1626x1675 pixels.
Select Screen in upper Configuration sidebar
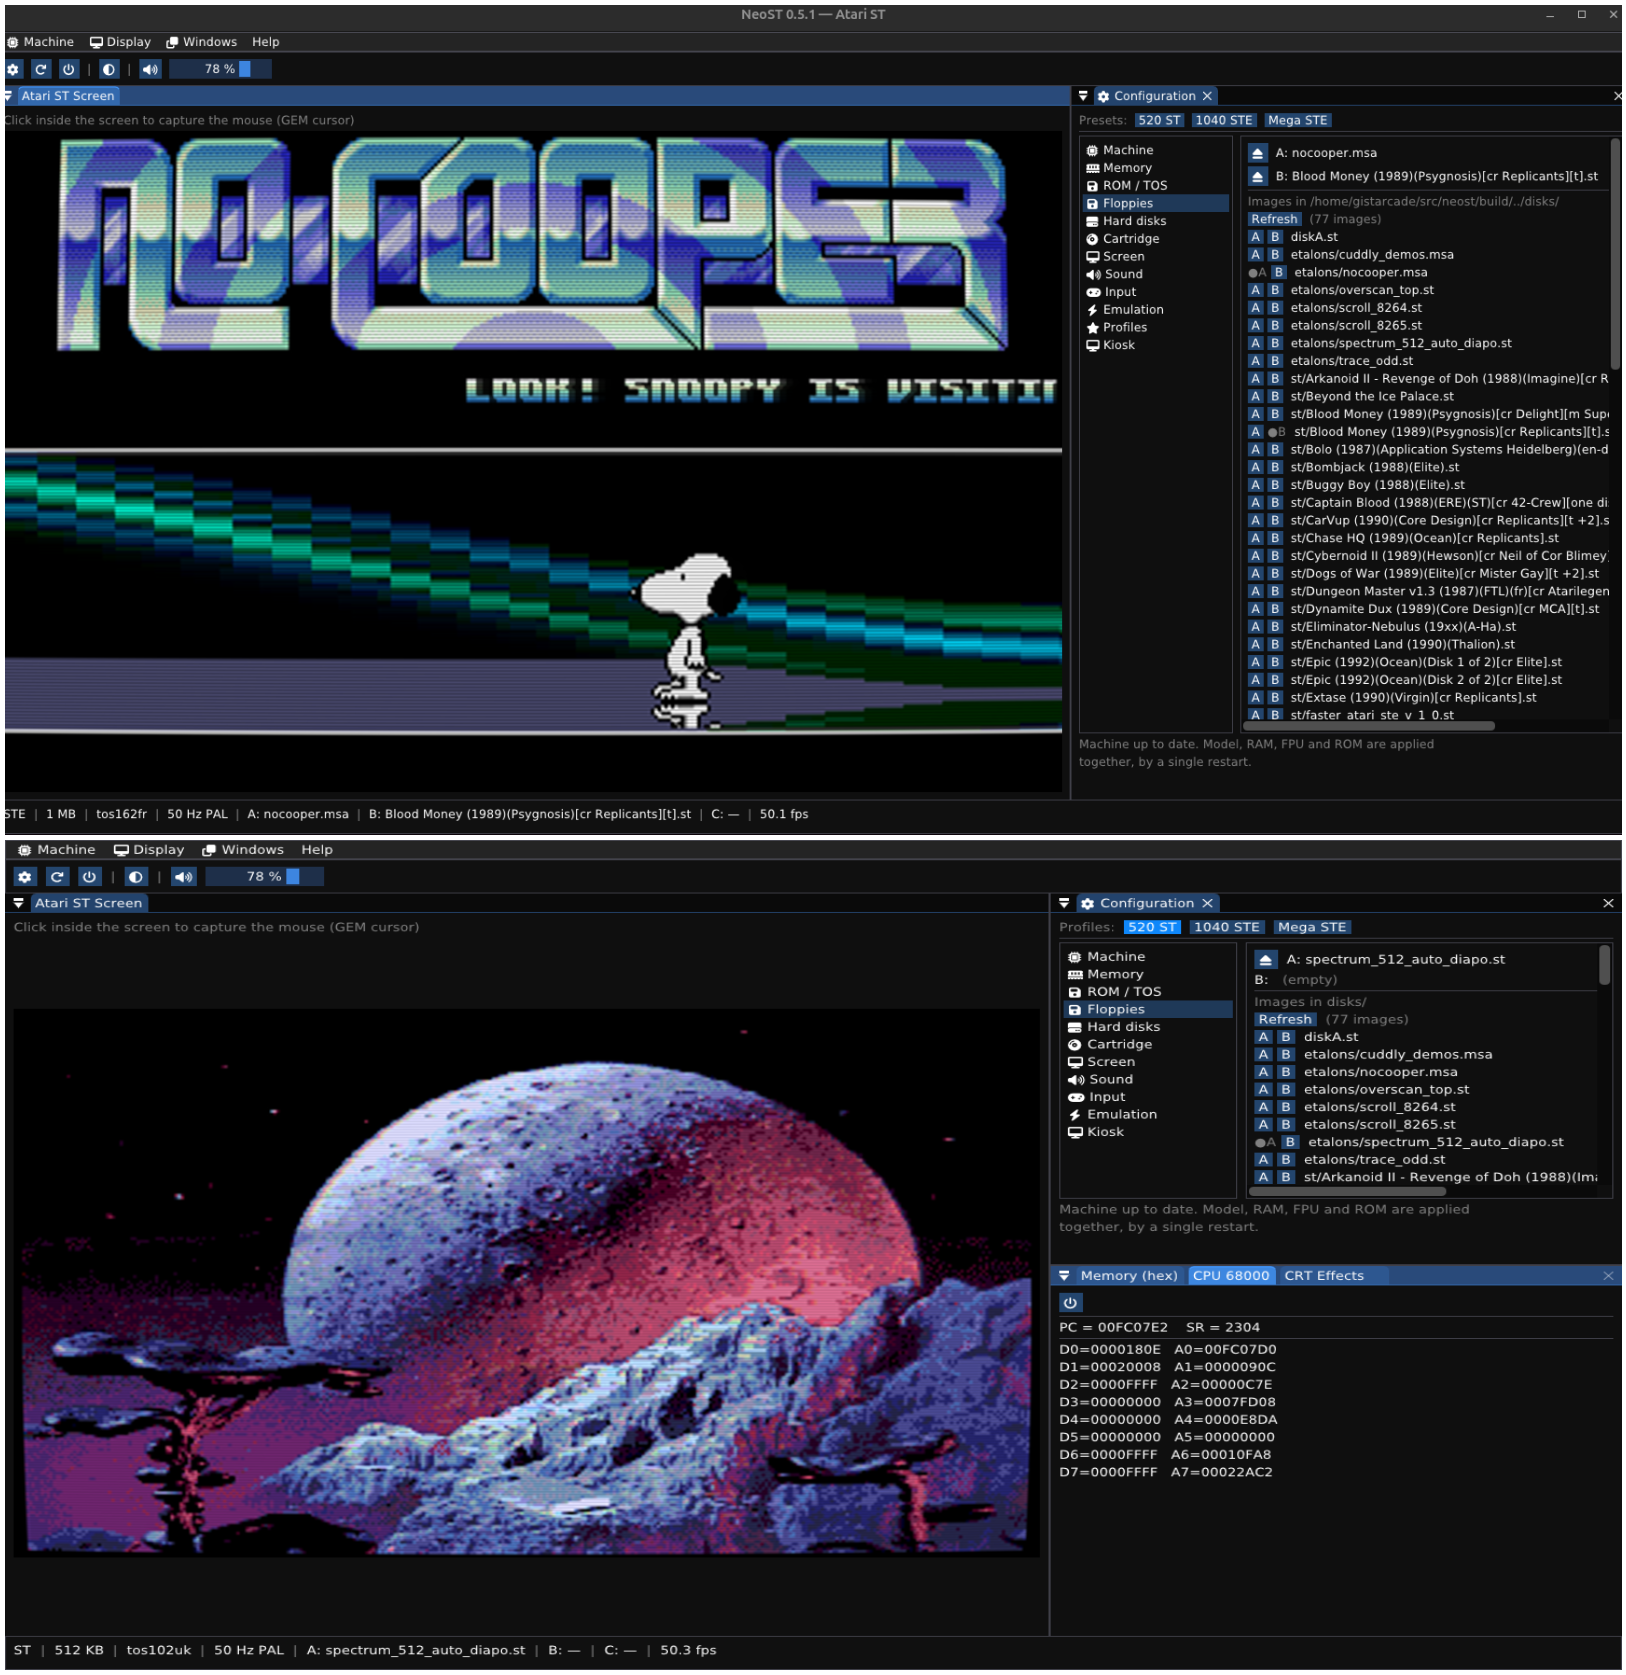click(1123, 257)
